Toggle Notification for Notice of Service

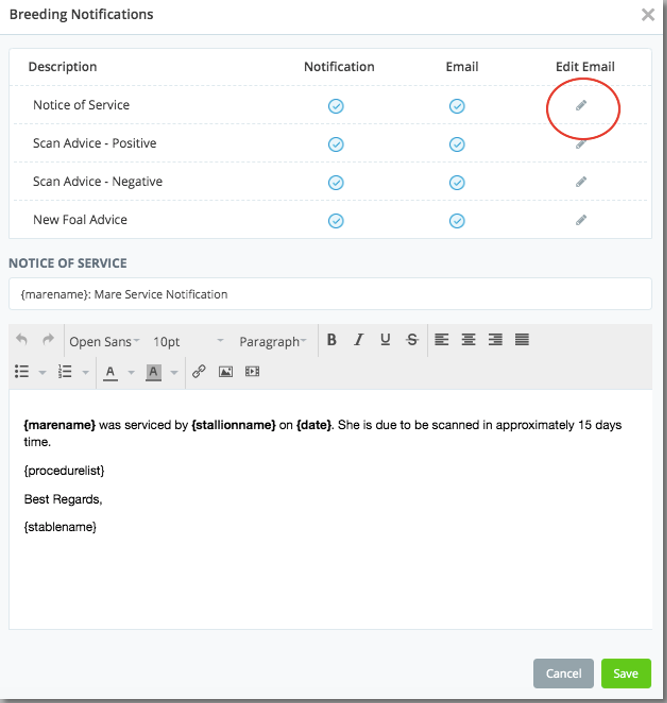336,106
